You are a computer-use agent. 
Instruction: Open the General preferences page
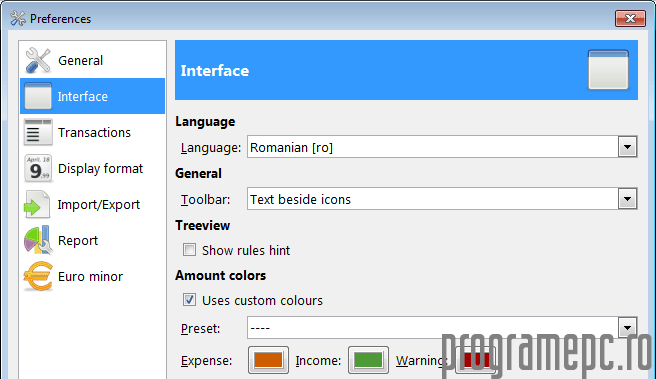[92, 60]
